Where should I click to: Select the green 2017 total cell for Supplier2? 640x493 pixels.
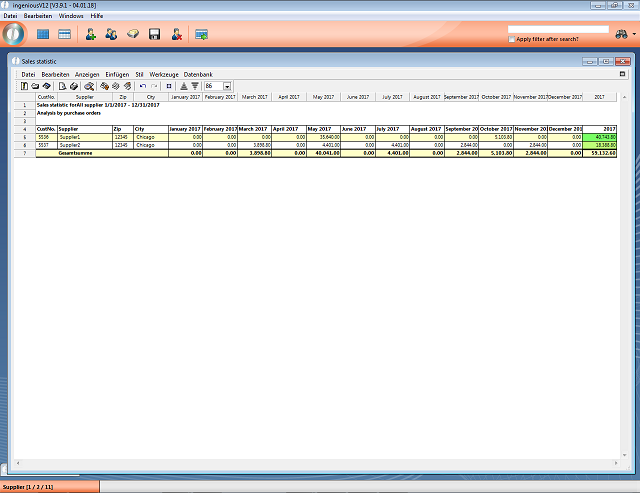point(600,145)
